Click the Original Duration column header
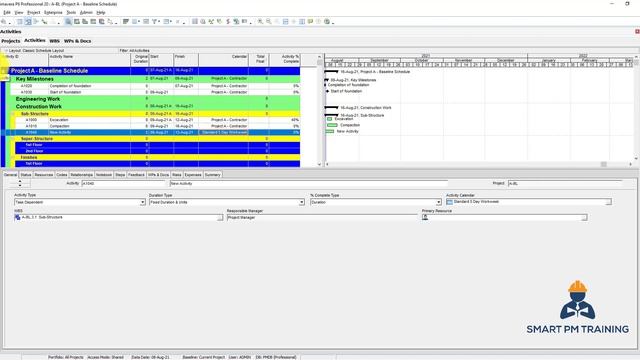Viewport: 640px width, 360px height. pos(140,60)
